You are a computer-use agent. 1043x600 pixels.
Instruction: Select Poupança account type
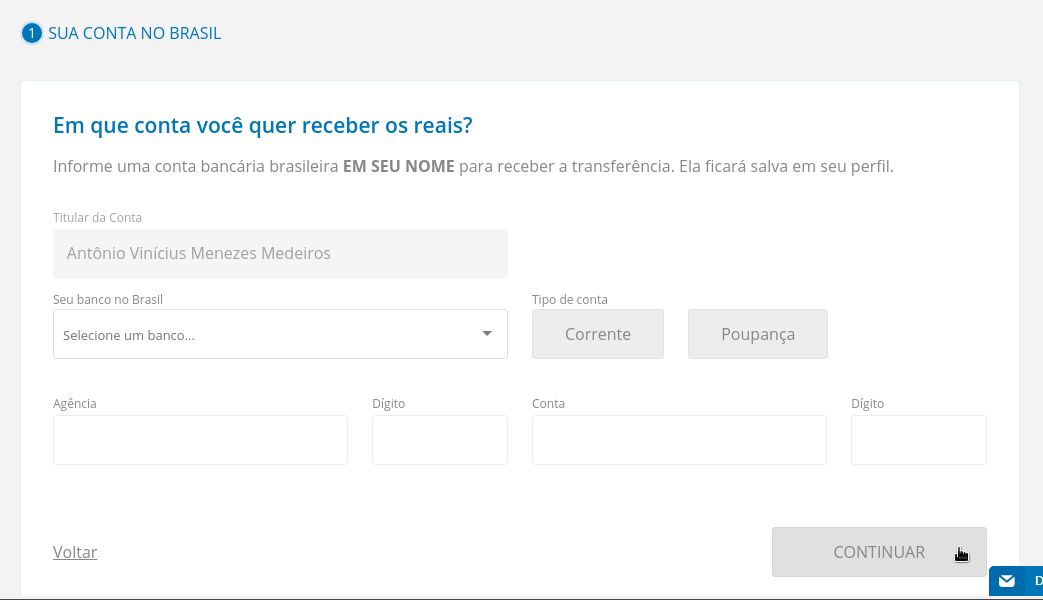click(x=758, y=334)
